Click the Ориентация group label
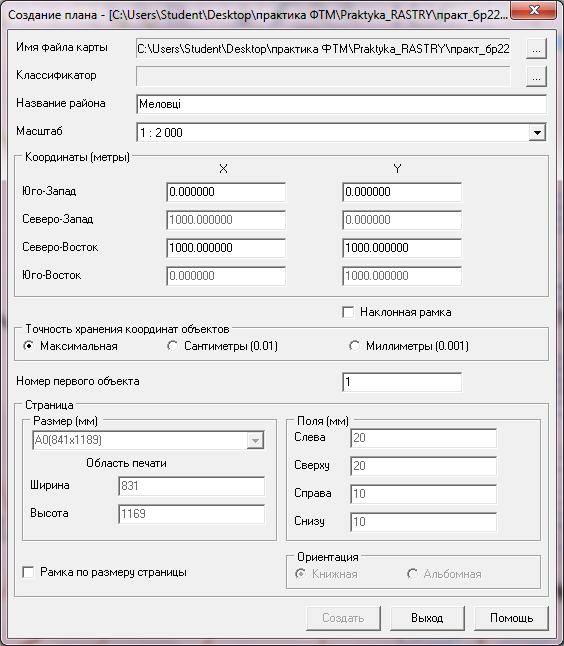The image size is (564, 646). click(x=328, y=557)
